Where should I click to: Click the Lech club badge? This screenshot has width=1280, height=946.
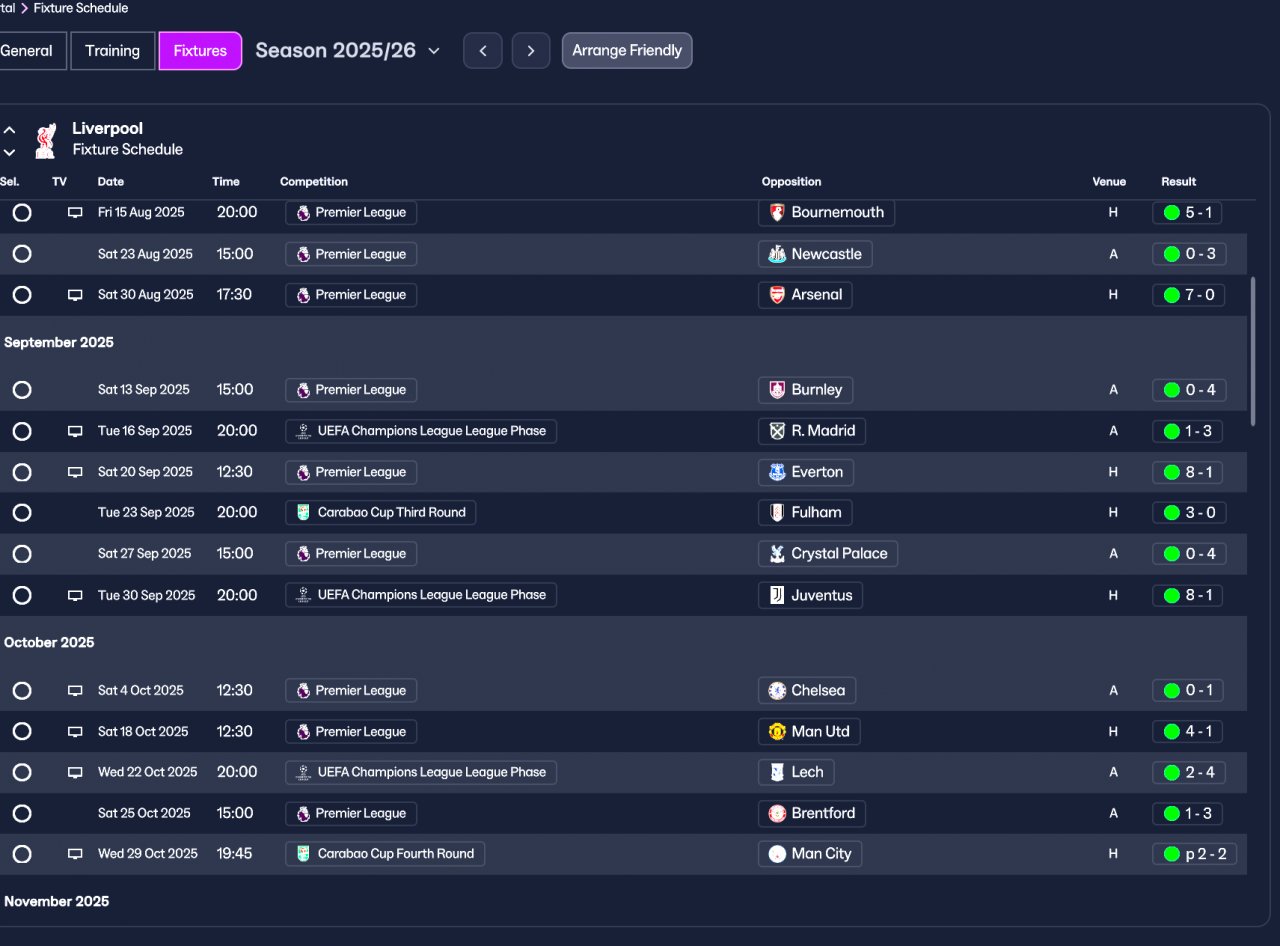[x=777, y=772]
